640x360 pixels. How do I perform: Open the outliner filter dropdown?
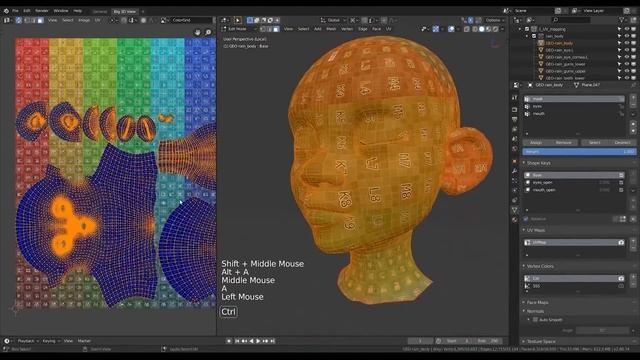(x=623, y=20)
